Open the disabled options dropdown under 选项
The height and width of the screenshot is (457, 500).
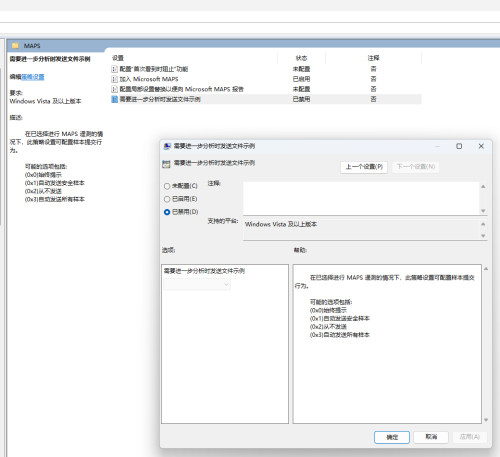197,284
